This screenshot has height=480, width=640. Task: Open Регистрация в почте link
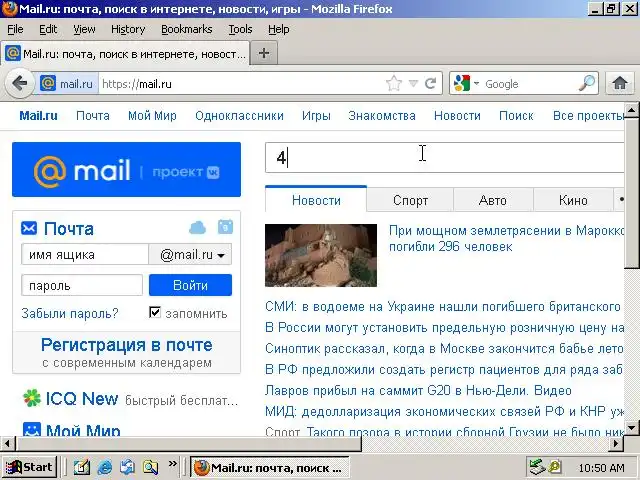pyautogui.click(x=127, y=345)
